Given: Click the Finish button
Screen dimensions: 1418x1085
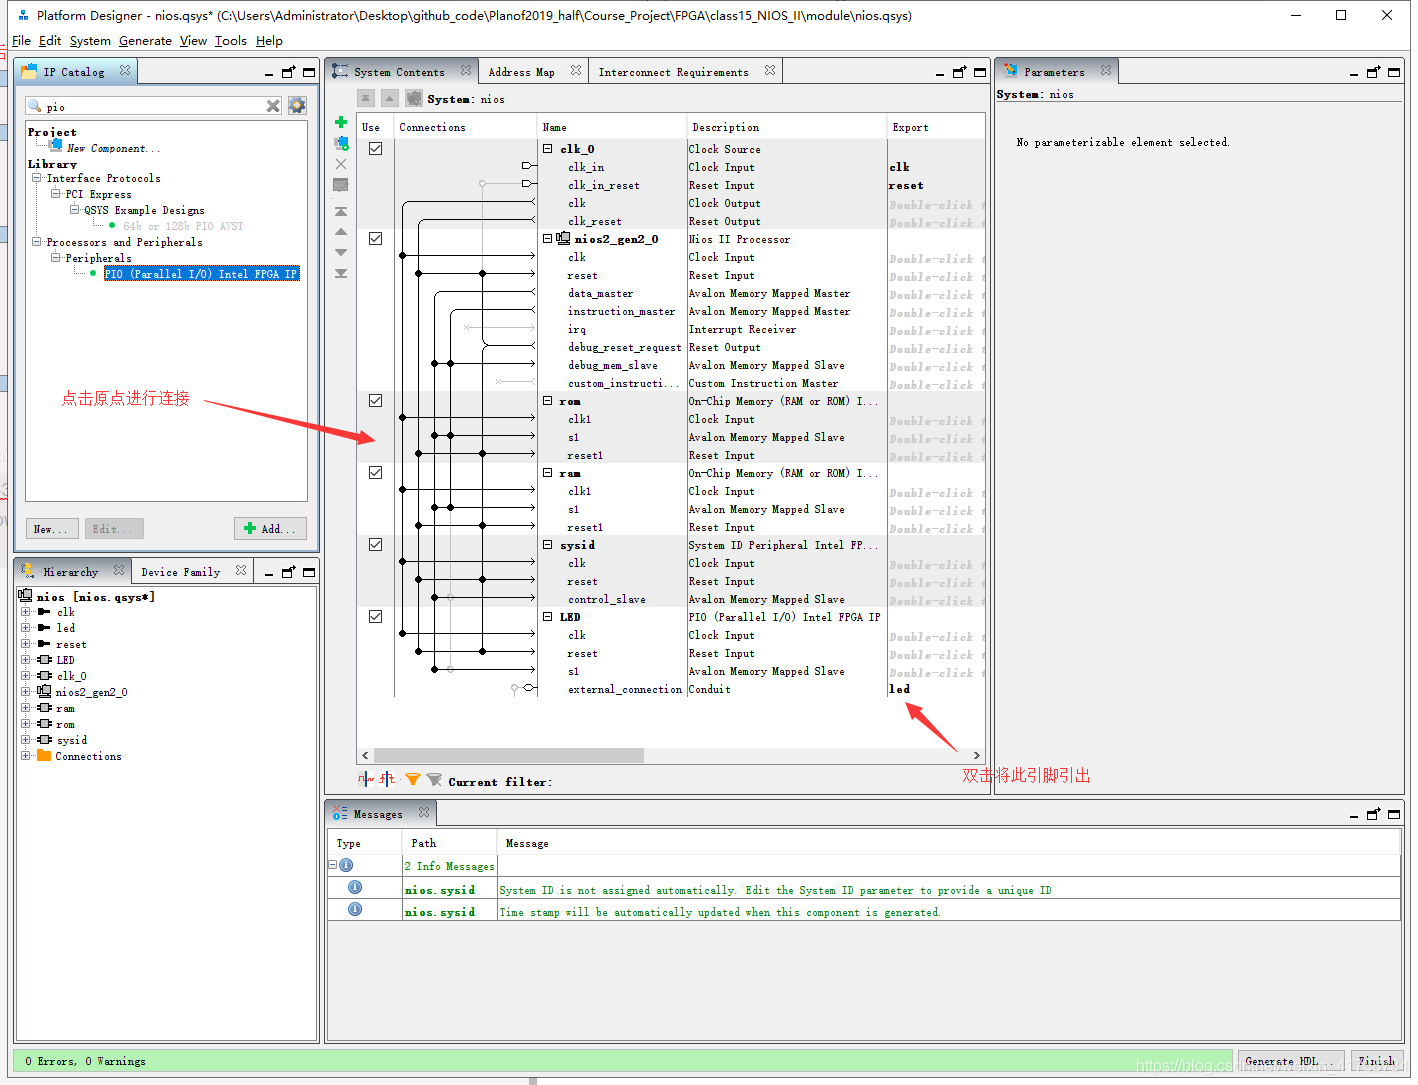Looking at the screenshot, I should point(1377,1061).
